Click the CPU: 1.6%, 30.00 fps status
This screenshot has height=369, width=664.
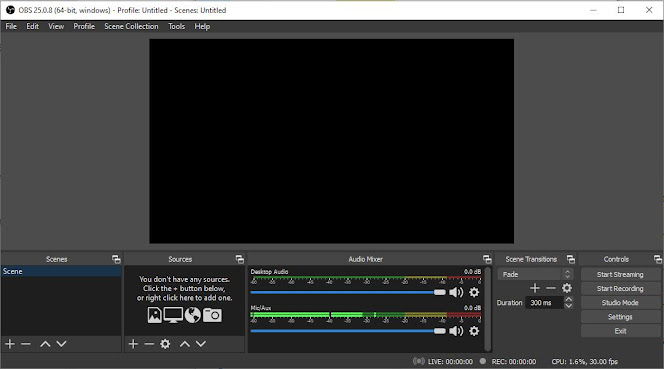(584, 361)
